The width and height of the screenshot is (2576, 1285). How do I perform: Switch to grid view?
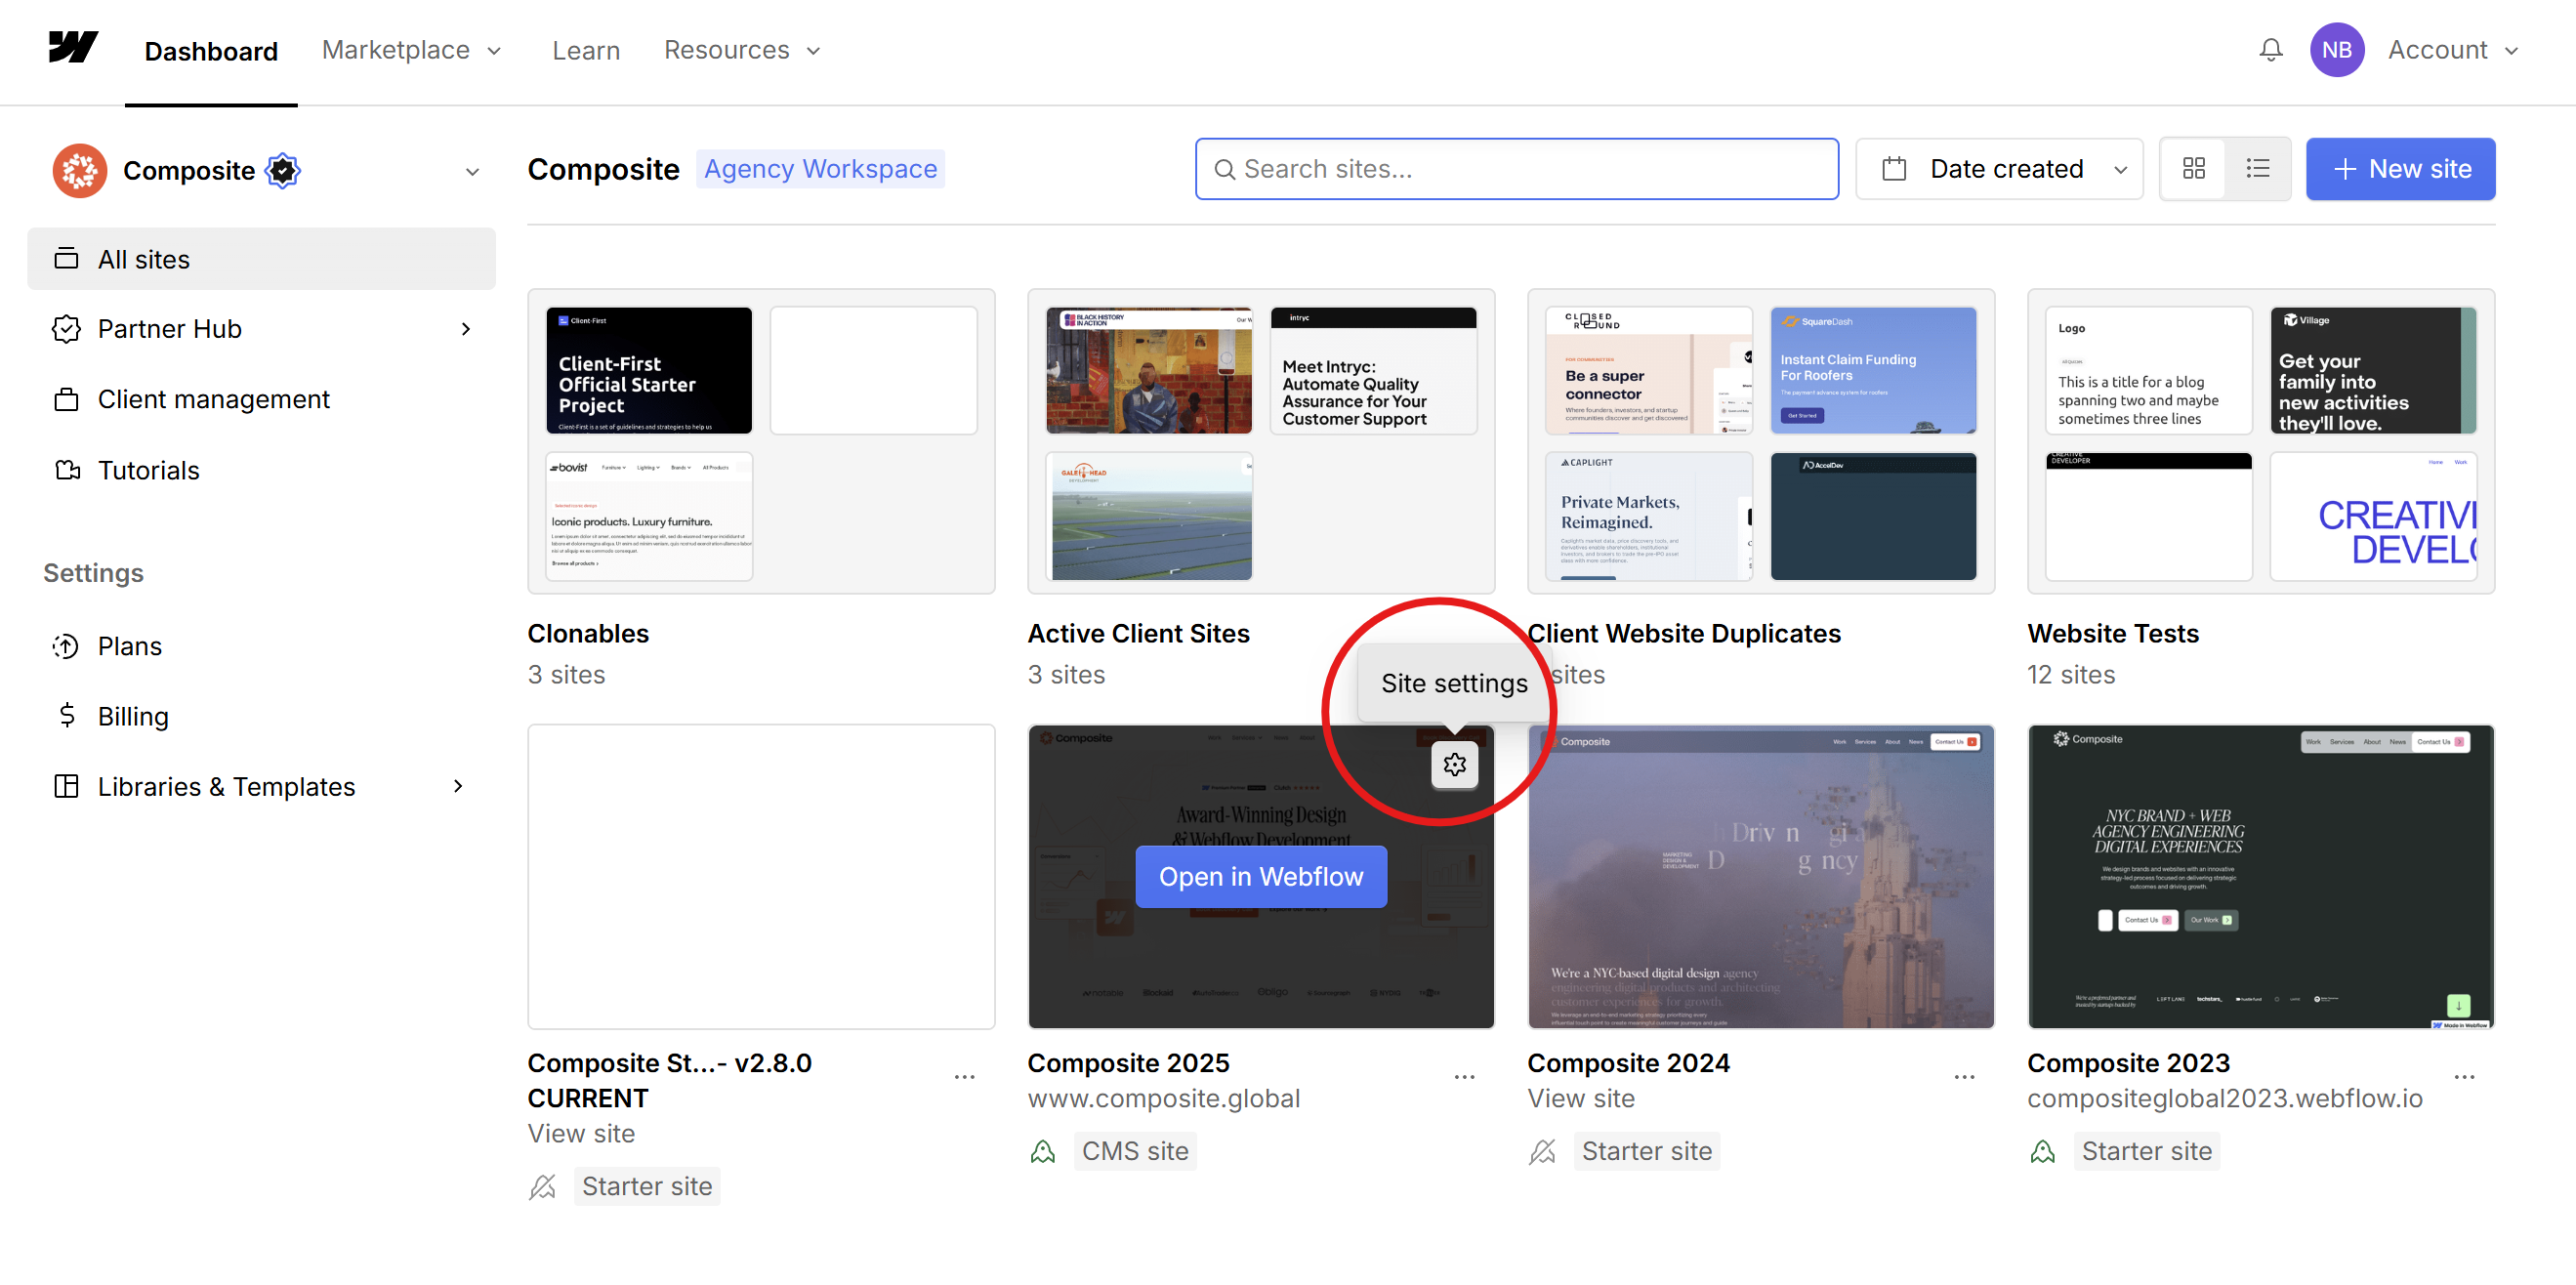[x=2194, y=168]
